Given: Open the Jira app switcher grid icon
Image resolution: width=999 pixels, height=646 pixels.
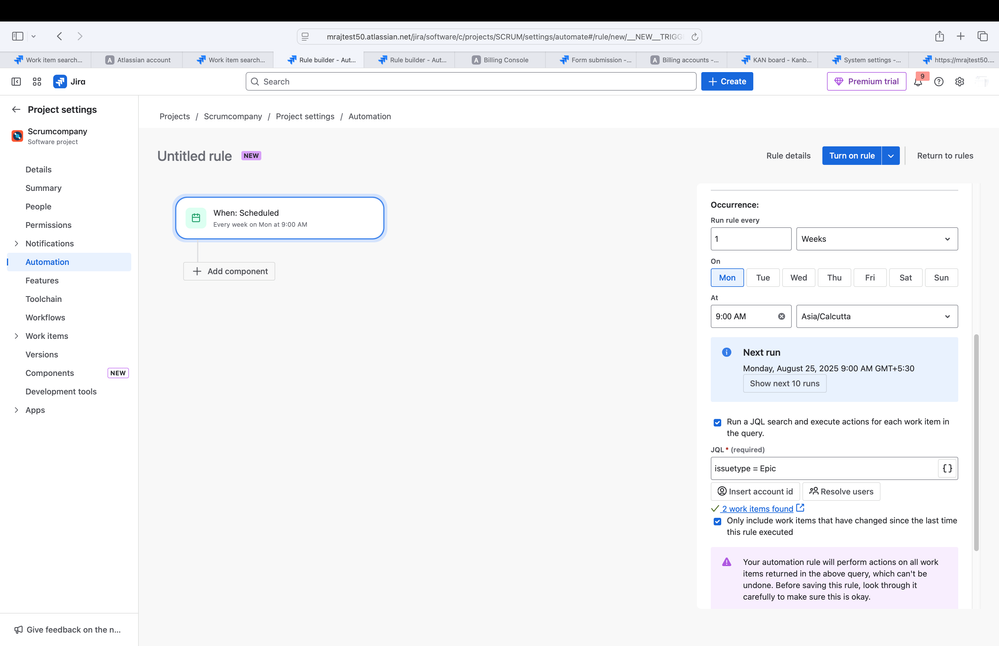Looking at the screenshot, I should [x=37, y=82].
